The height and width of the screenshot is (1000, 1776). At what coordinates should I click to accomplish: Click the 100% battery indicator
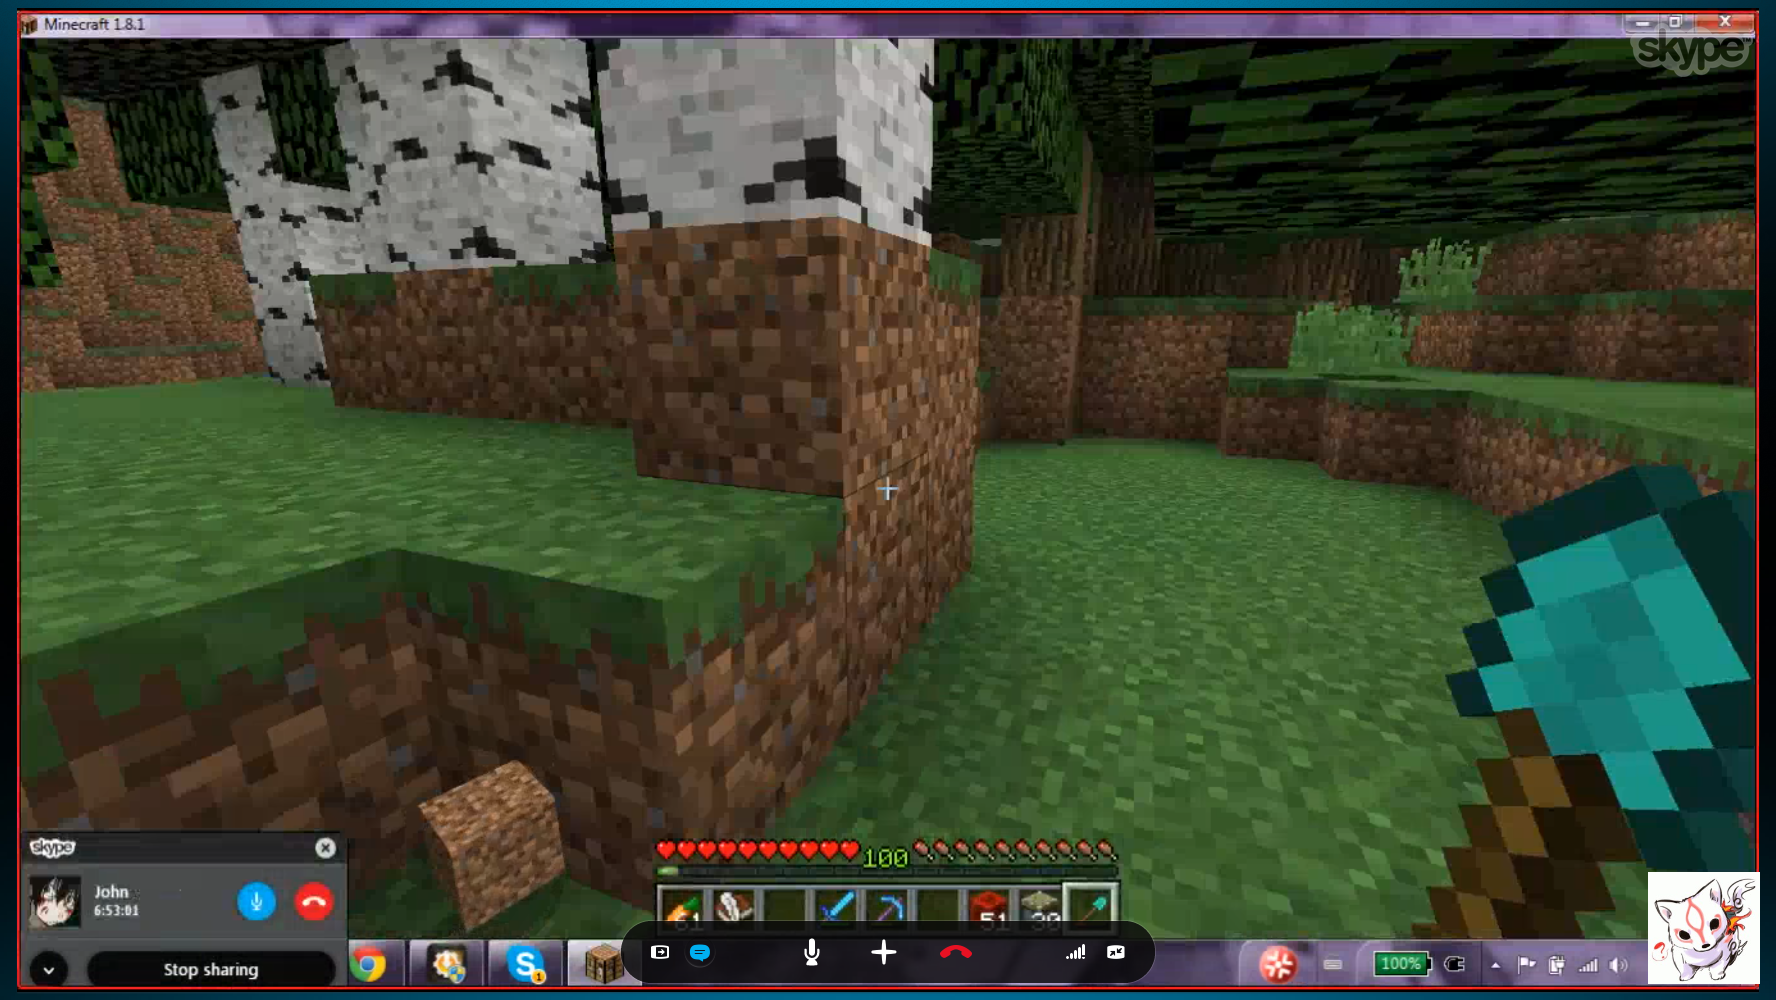[x=1401, y=964]
